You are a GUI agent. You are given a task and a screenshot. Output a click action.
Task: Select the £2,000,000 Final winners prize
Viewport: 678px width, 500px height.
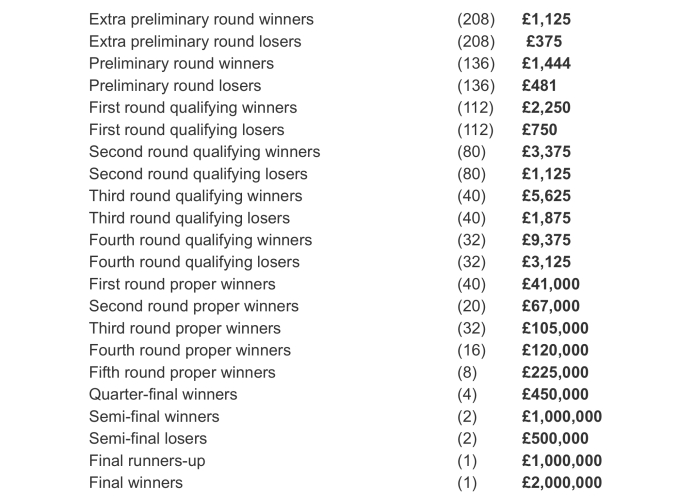point(562,482)
